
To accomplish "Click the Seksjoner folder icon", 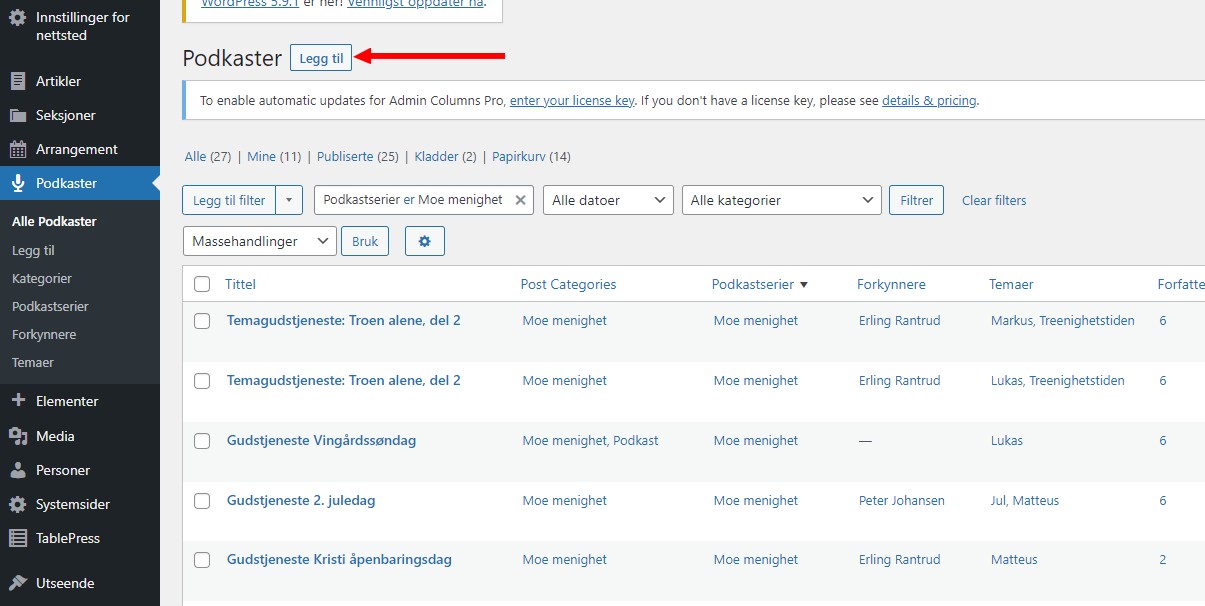I will [18, 115].
